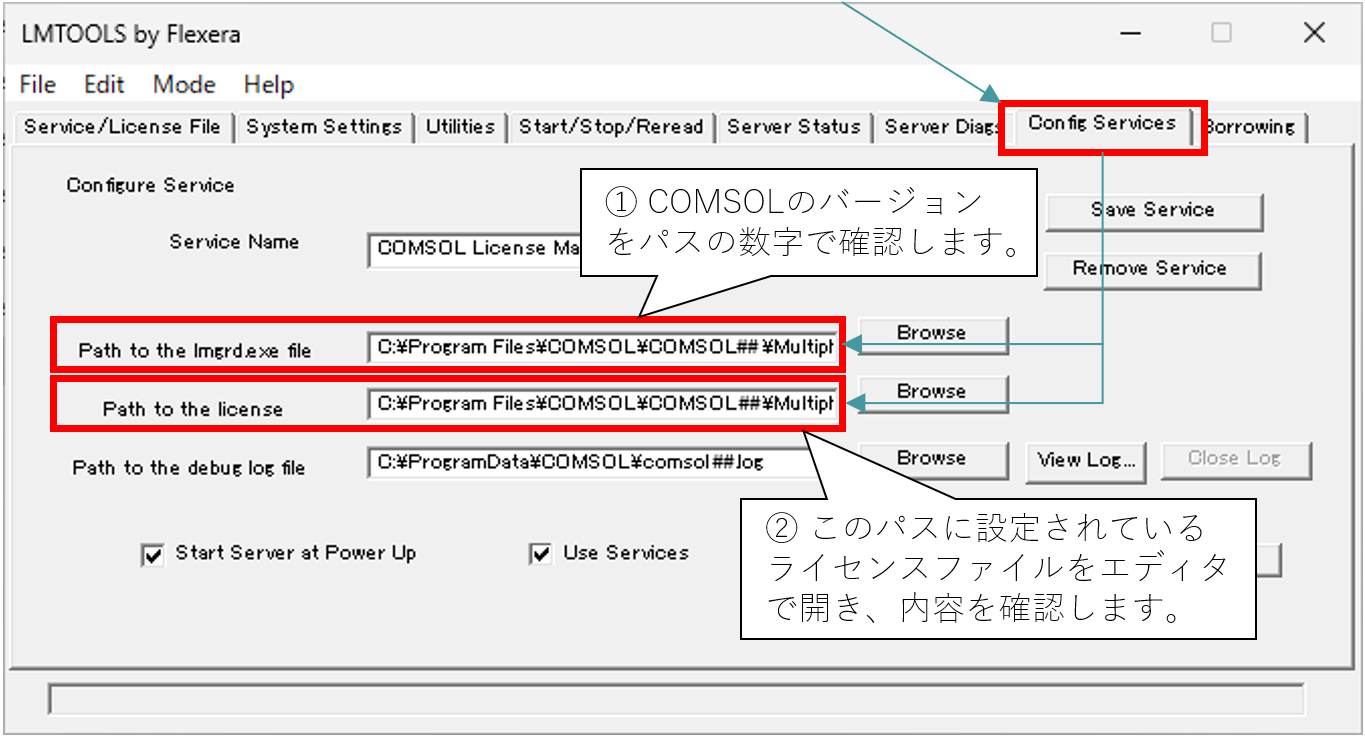Open the Utilities tab
1365x737 pixels.
tap(460, 127)
